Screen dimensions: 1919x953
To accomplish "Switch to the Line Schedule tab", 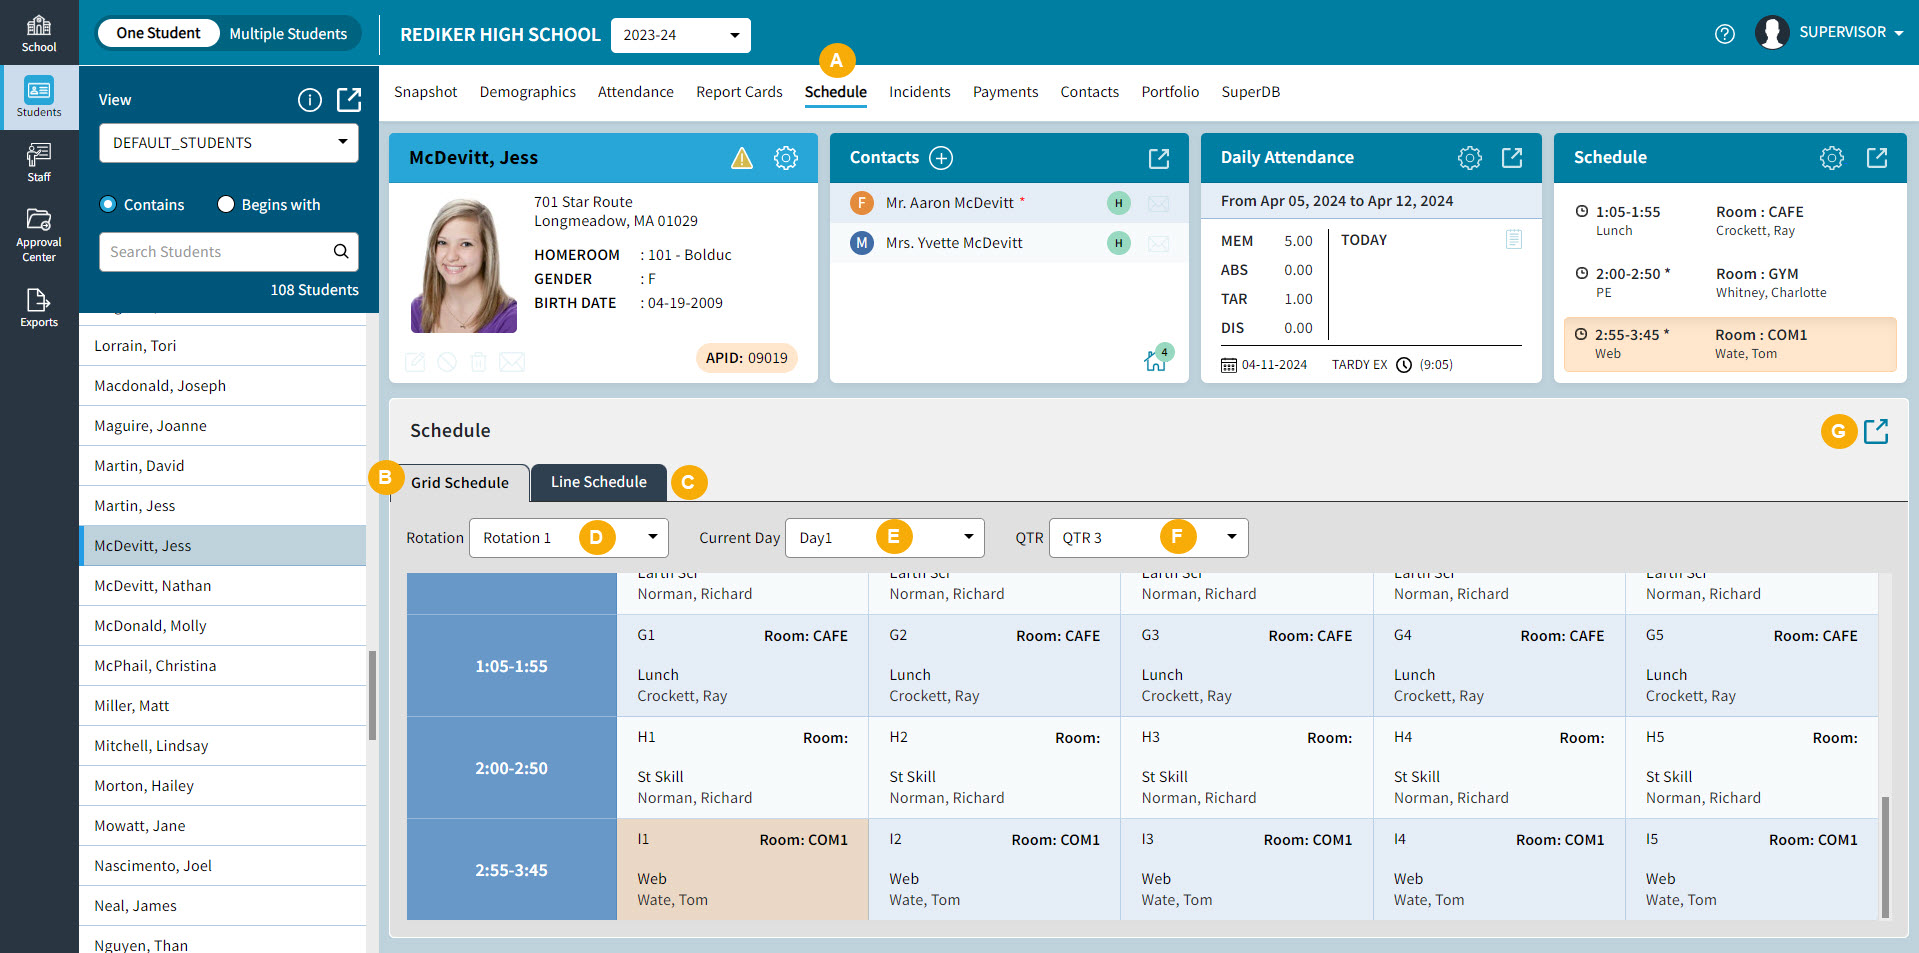I will (x=598, y=482).
